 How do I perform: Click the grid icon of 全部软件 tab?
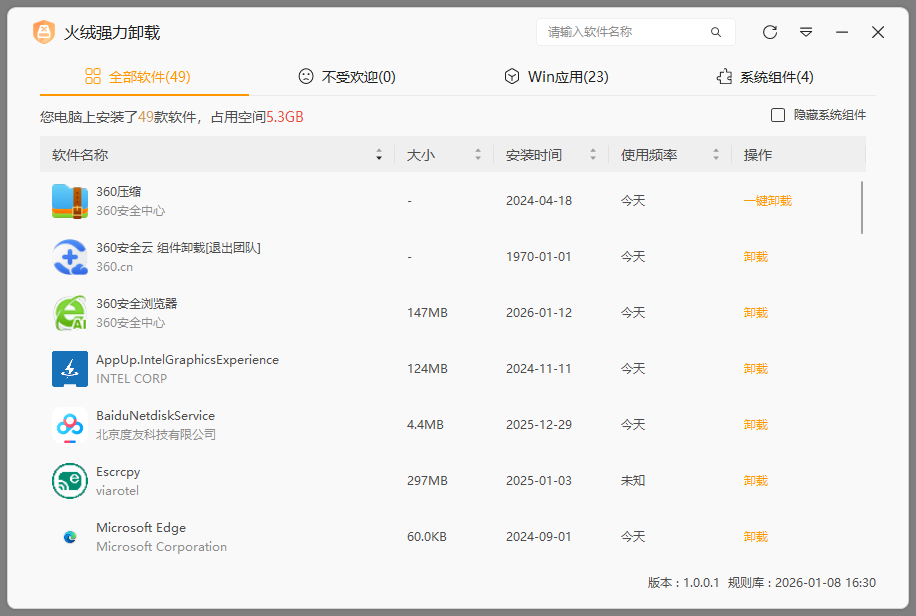tap(93, 77)
